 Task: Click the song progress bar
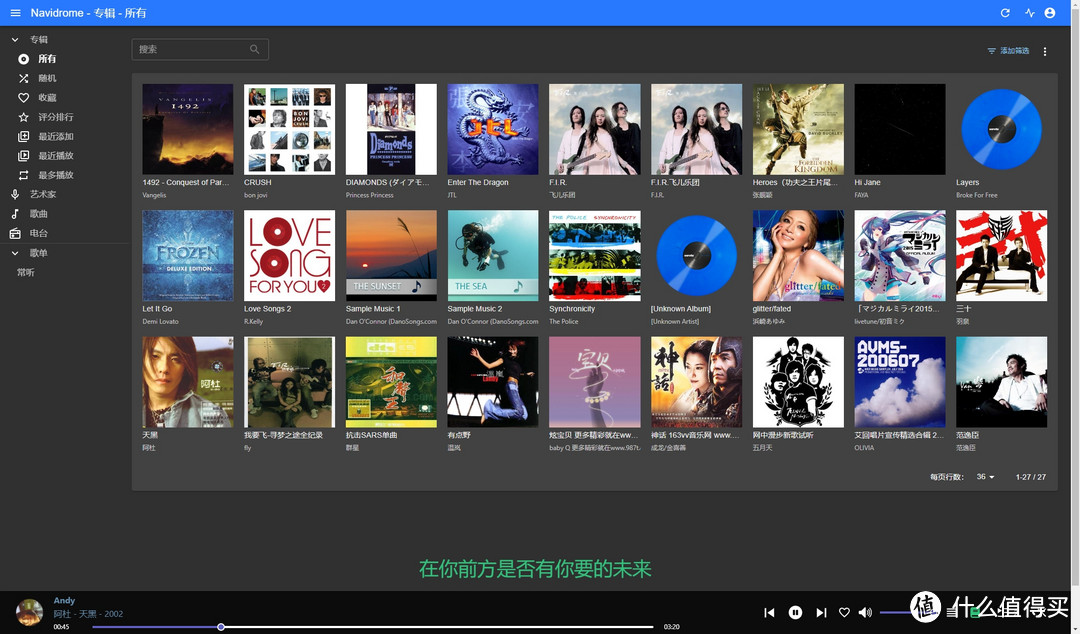tap(400, 627)
